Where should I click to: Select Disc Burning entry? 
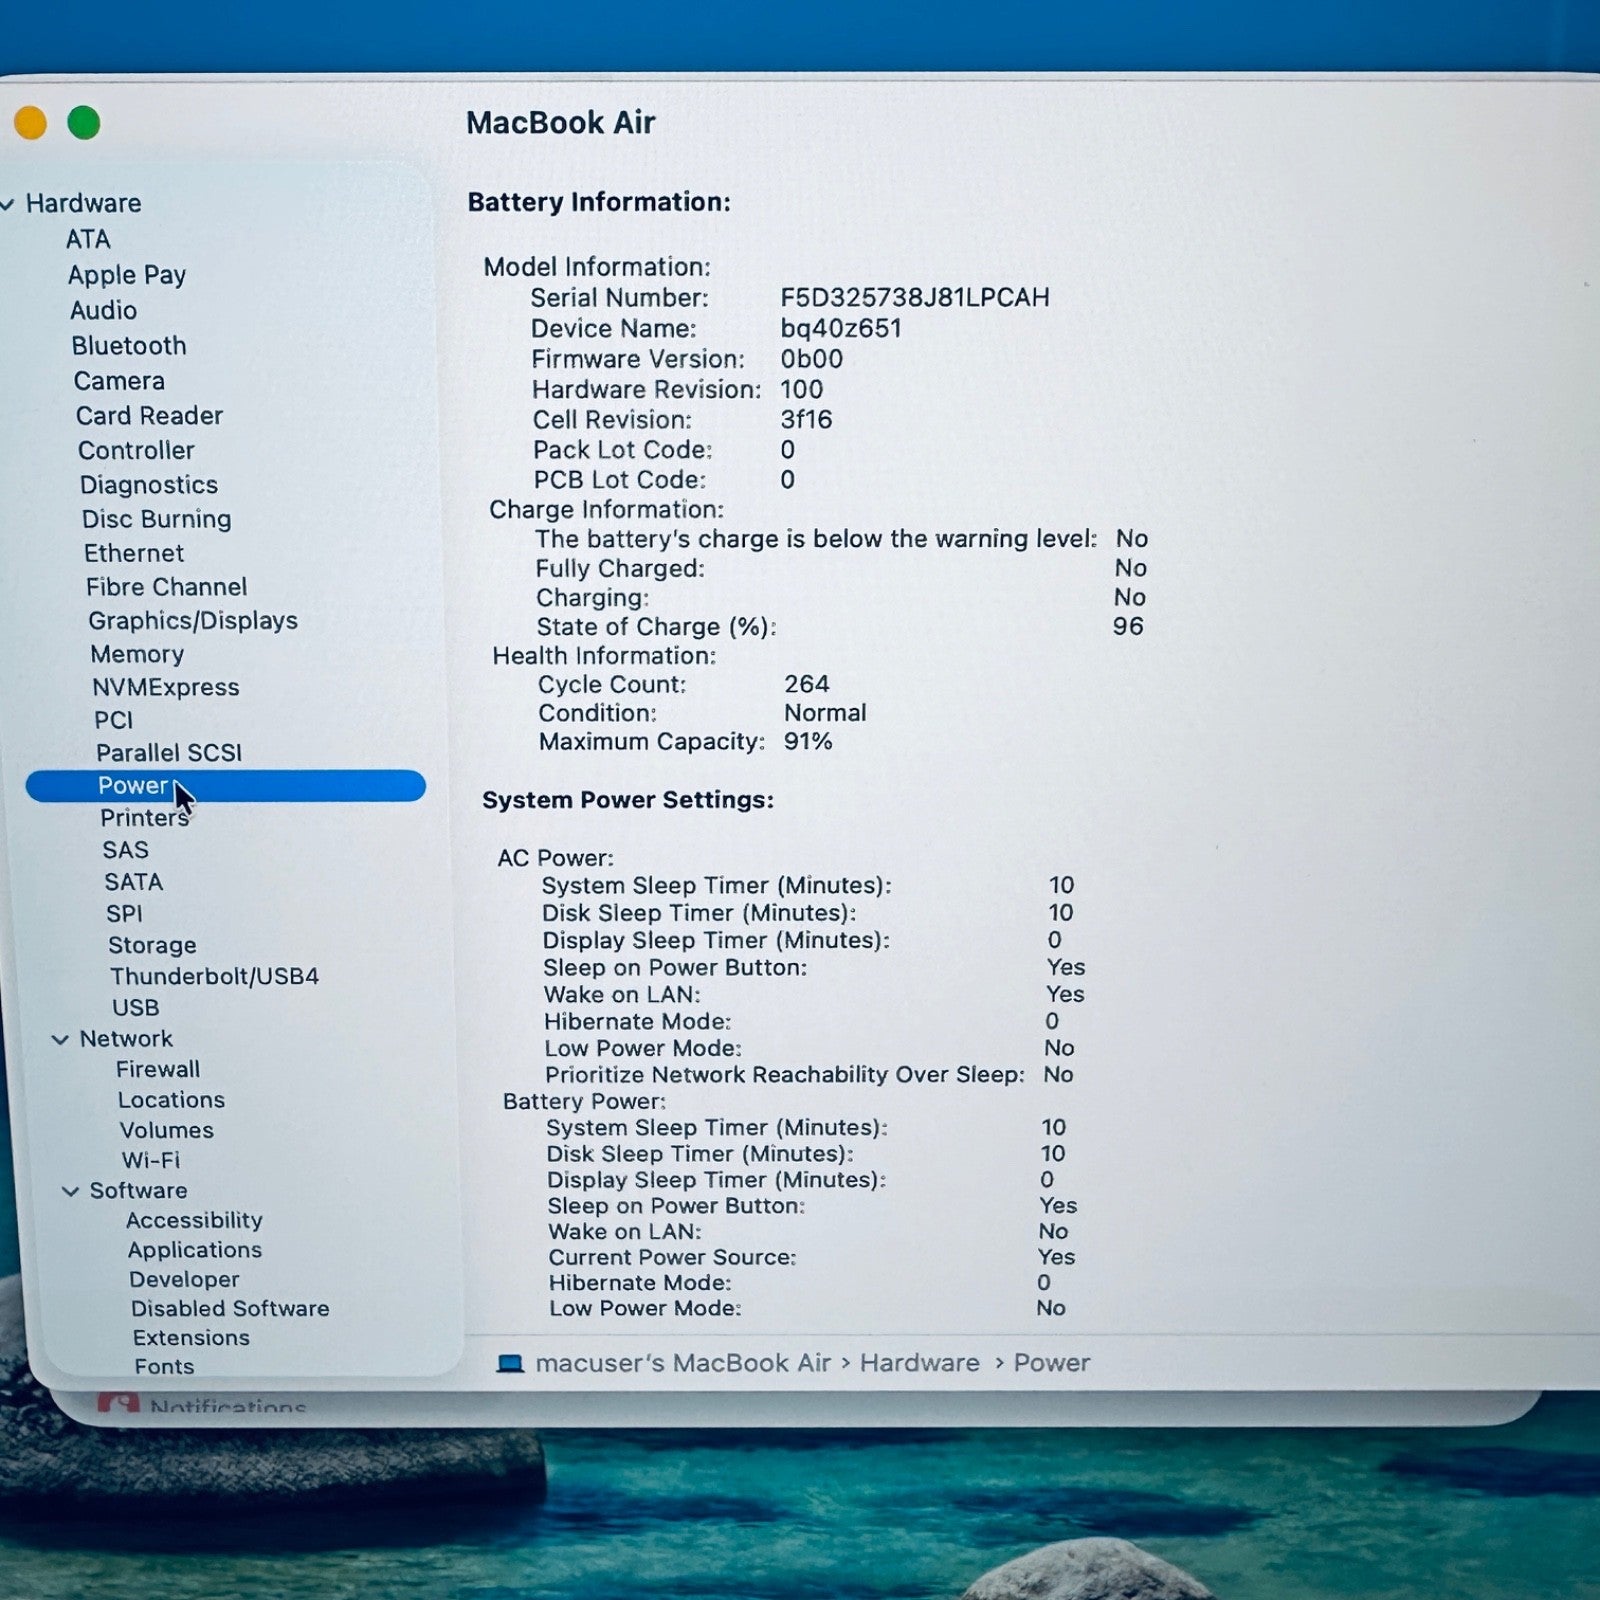pos(157,518)
